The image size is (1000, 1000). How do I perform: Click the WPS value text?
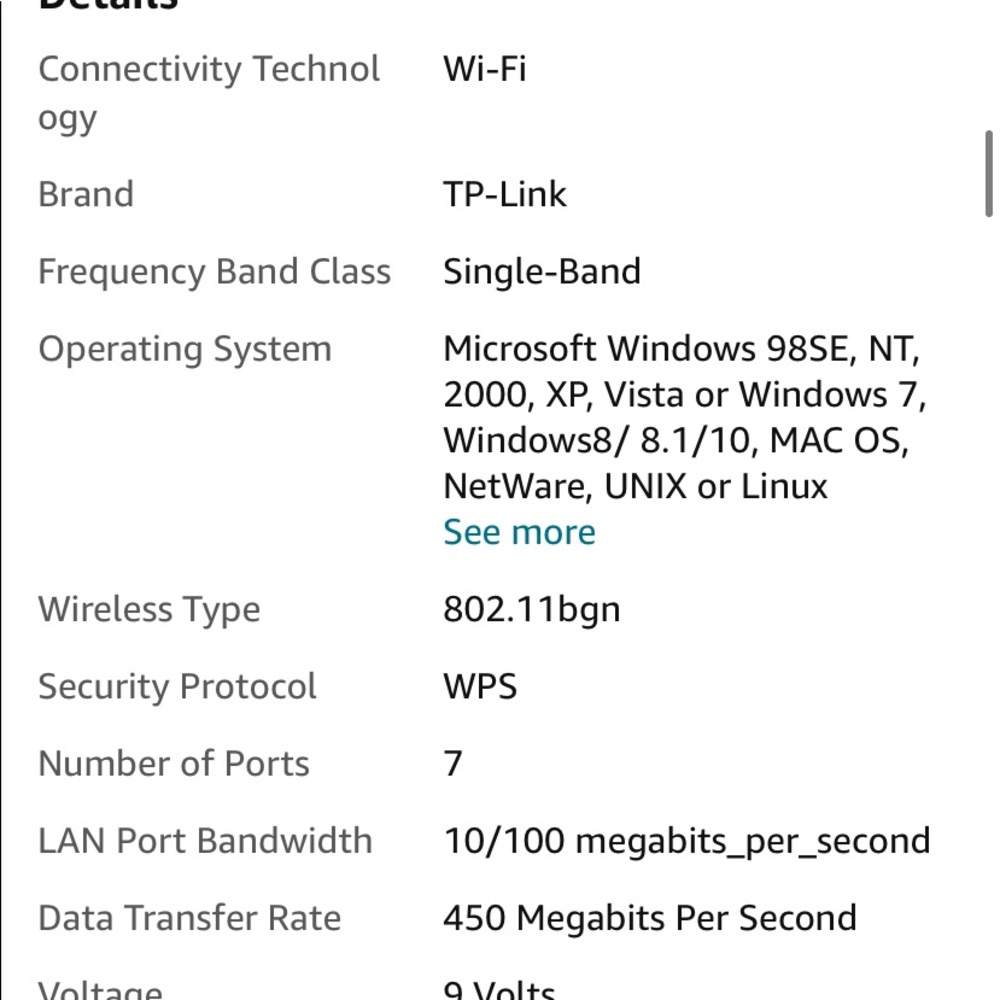(479, 686)
